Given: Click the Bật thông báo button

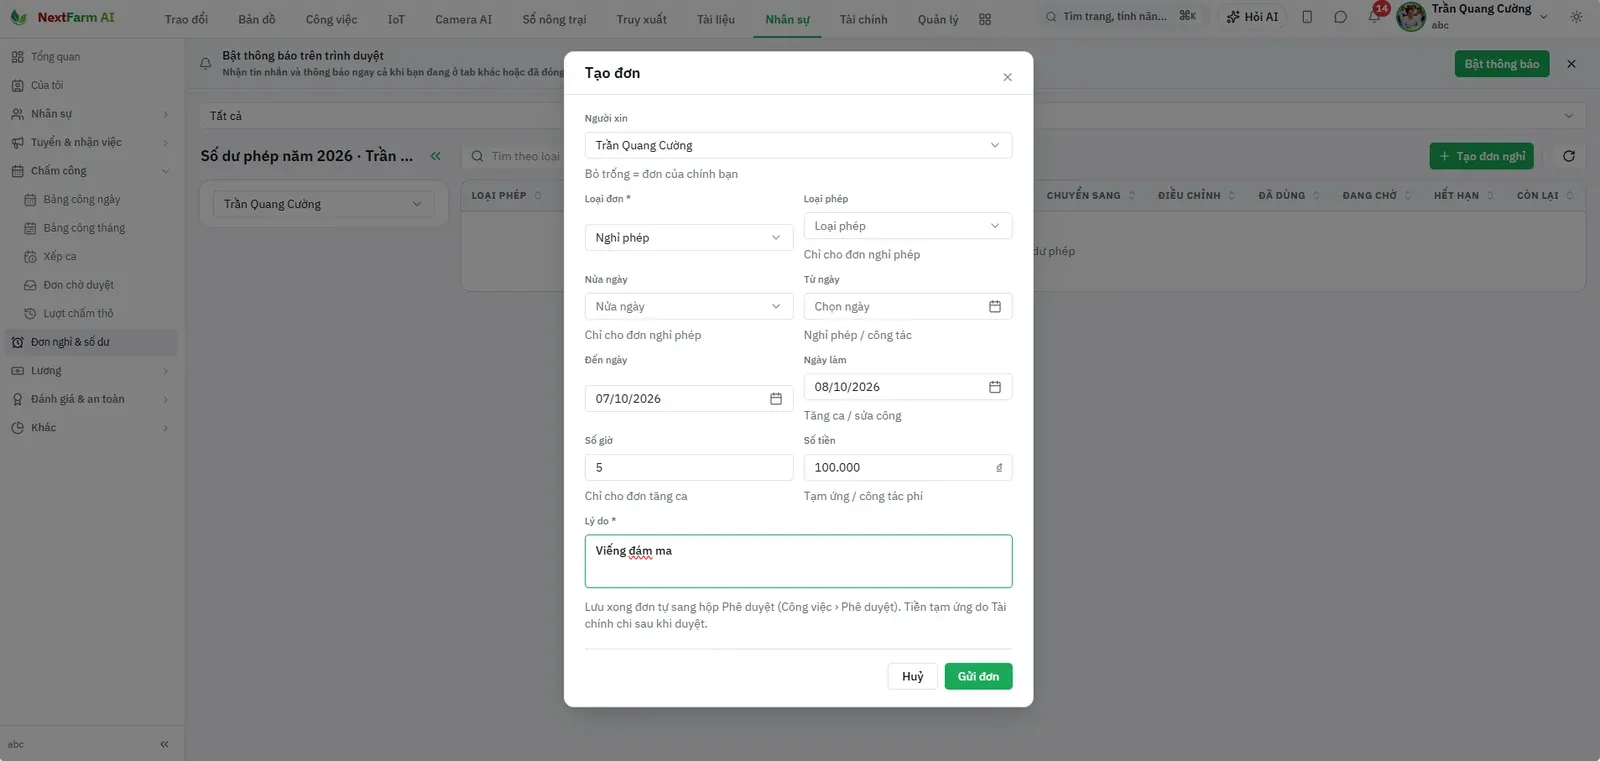Looking at the screenshot, I should point(1501,64).
